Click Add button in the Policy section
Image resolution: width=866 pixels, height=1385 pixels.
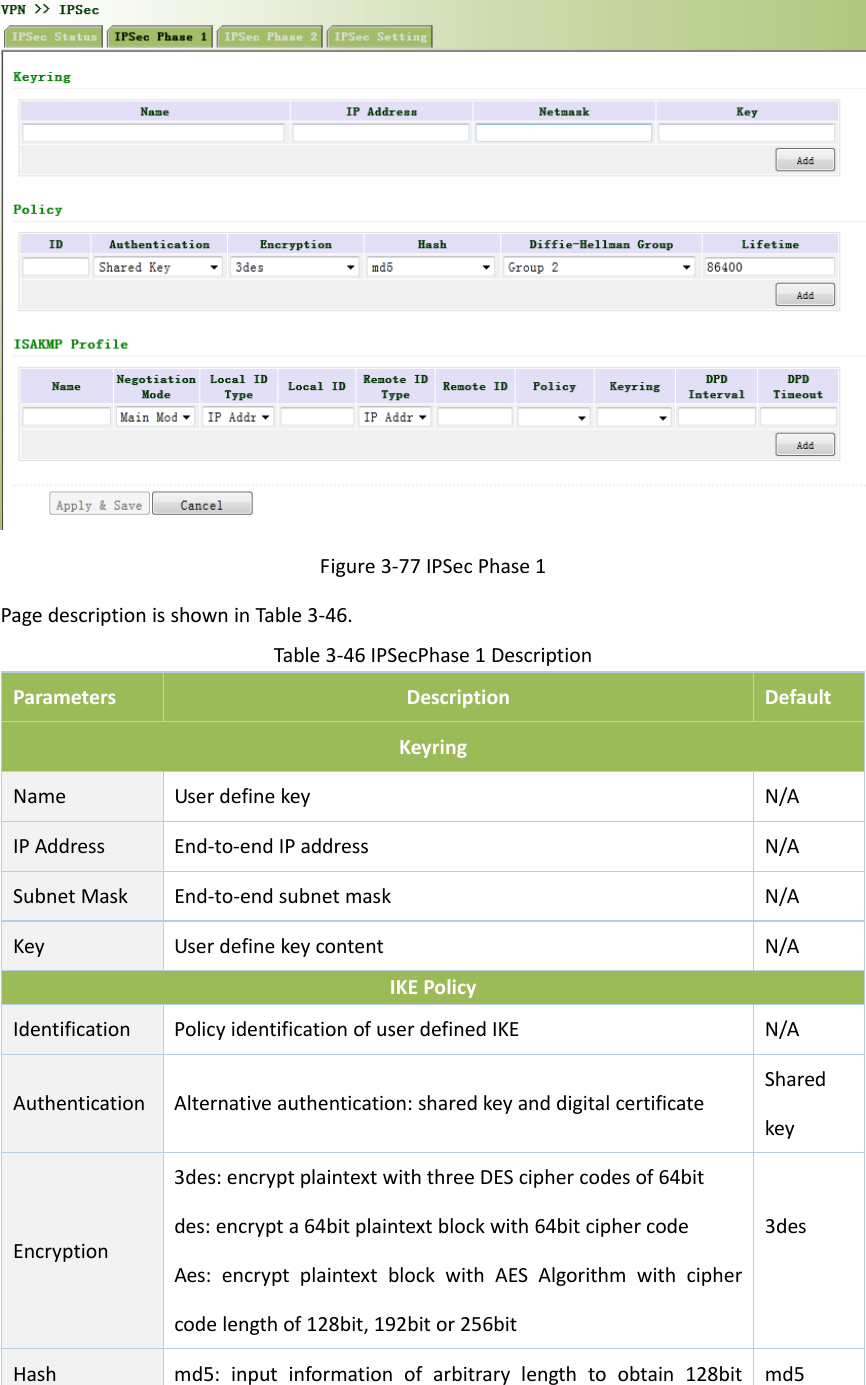click(x=805, y=294)
